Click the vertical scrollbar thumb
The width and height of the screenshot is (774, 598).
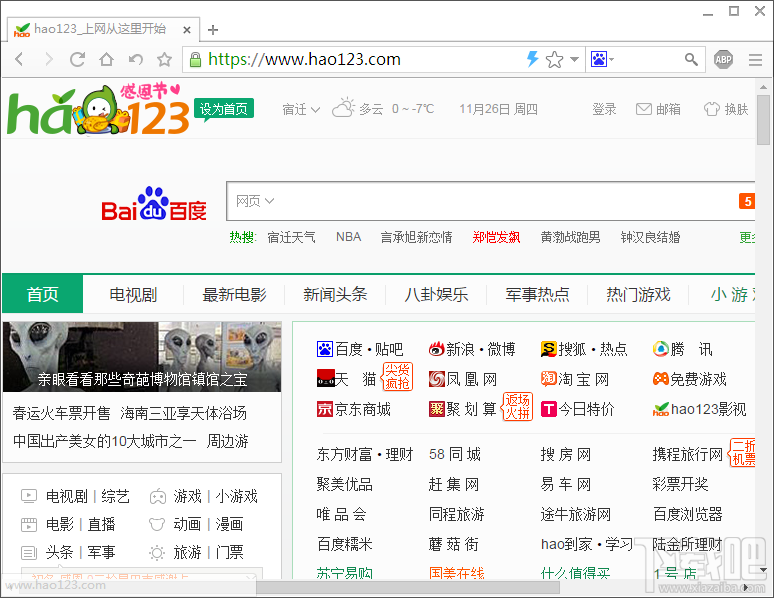click(763, 119)
